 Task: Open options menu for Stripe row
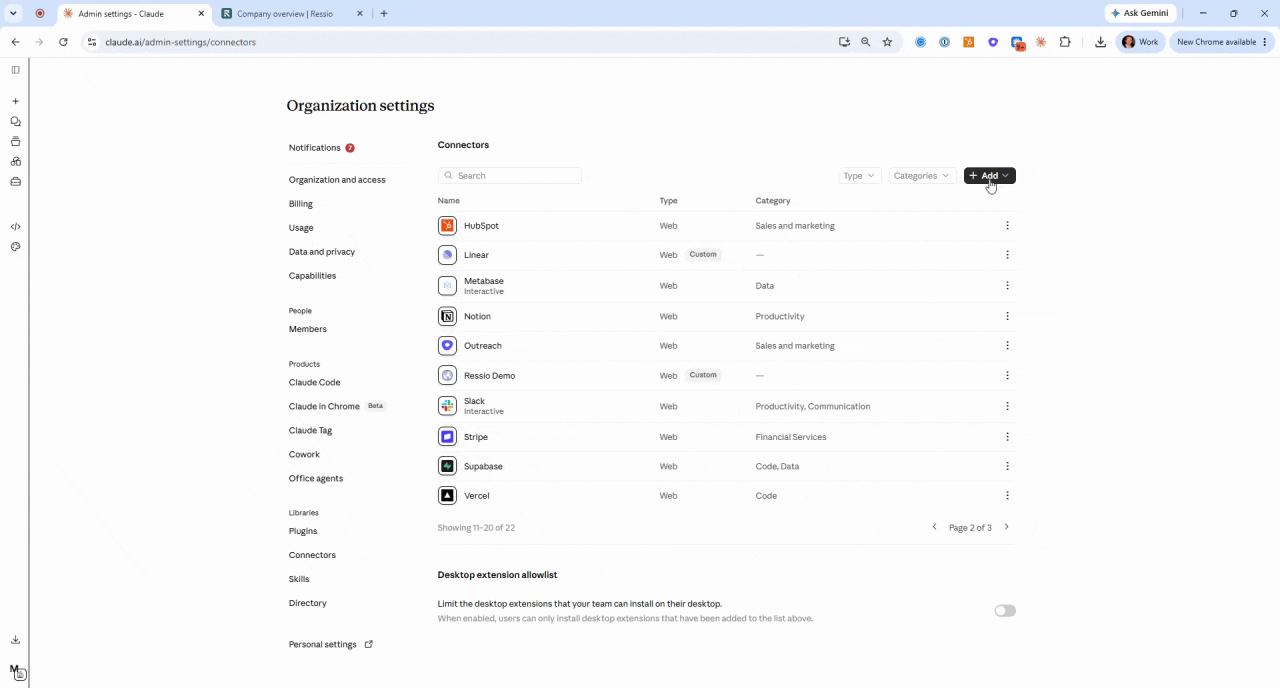coord(1007,437)
